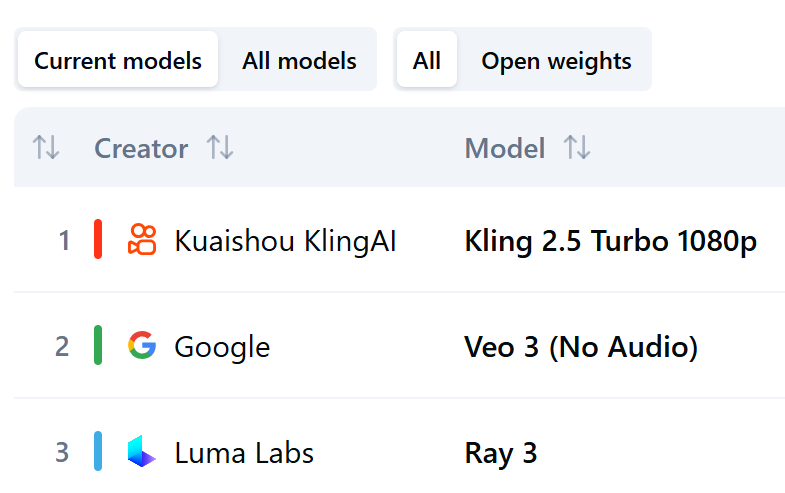785x493 pixels.
Task: Click the Kuaishou KlingAI creator name
Action: pyautogui.click(x=285, y=241)
